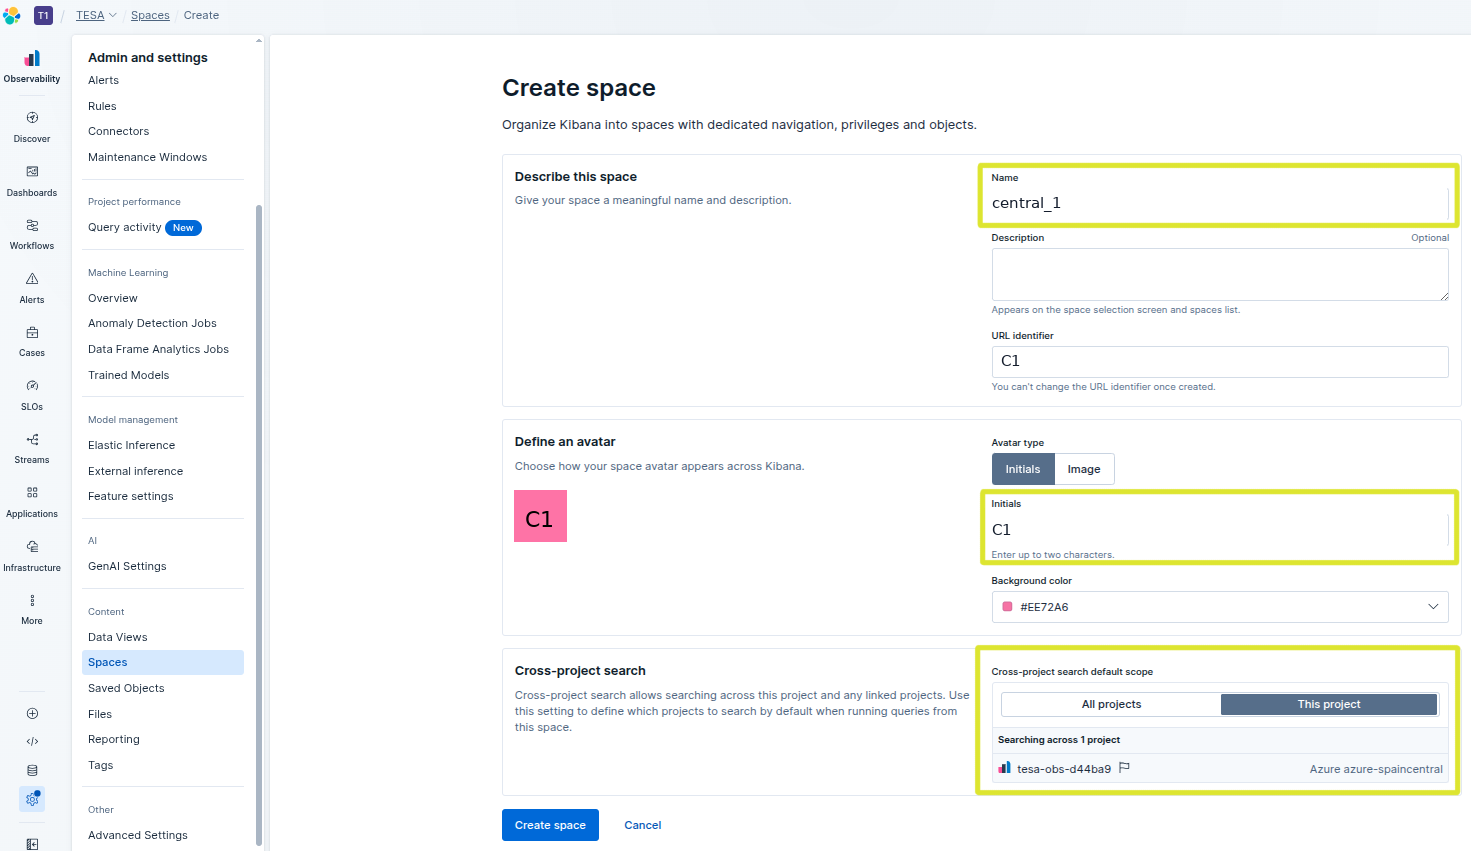
Task: Click the pink #EE72A6 color swatch
Action: click(x=1007, y=607)
